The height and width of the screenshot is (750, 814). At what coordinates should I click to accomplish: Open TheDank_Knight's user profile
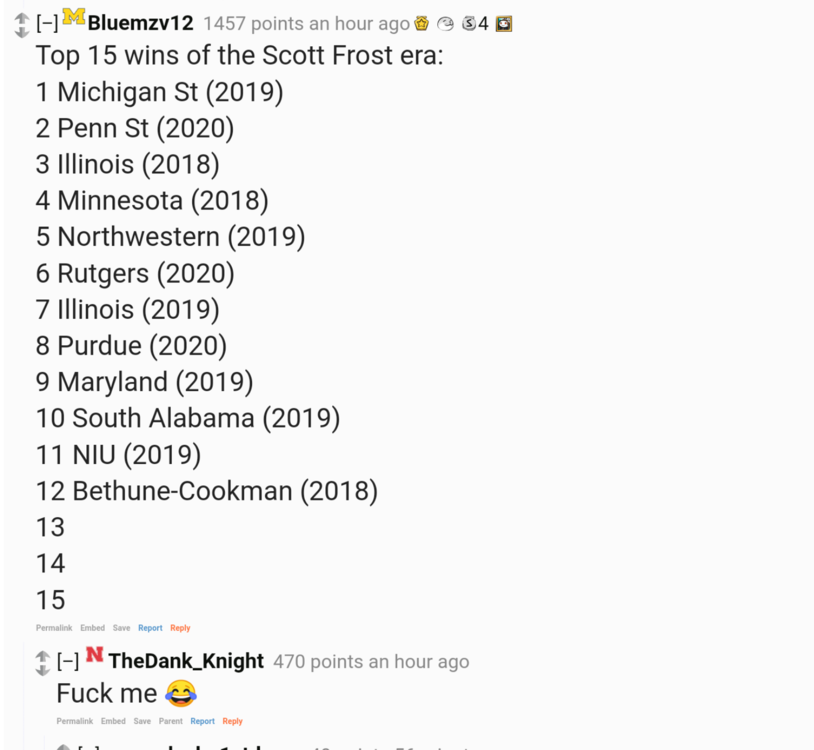coord(186,661)
